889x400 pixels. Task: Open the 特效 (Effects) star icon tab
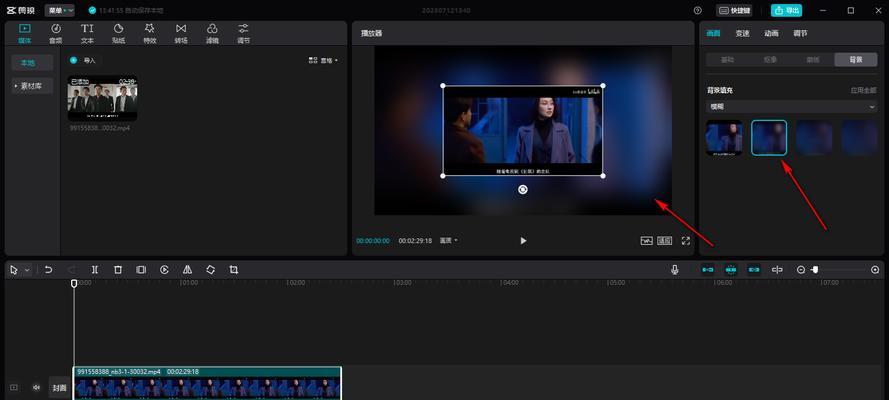point(150,33)
